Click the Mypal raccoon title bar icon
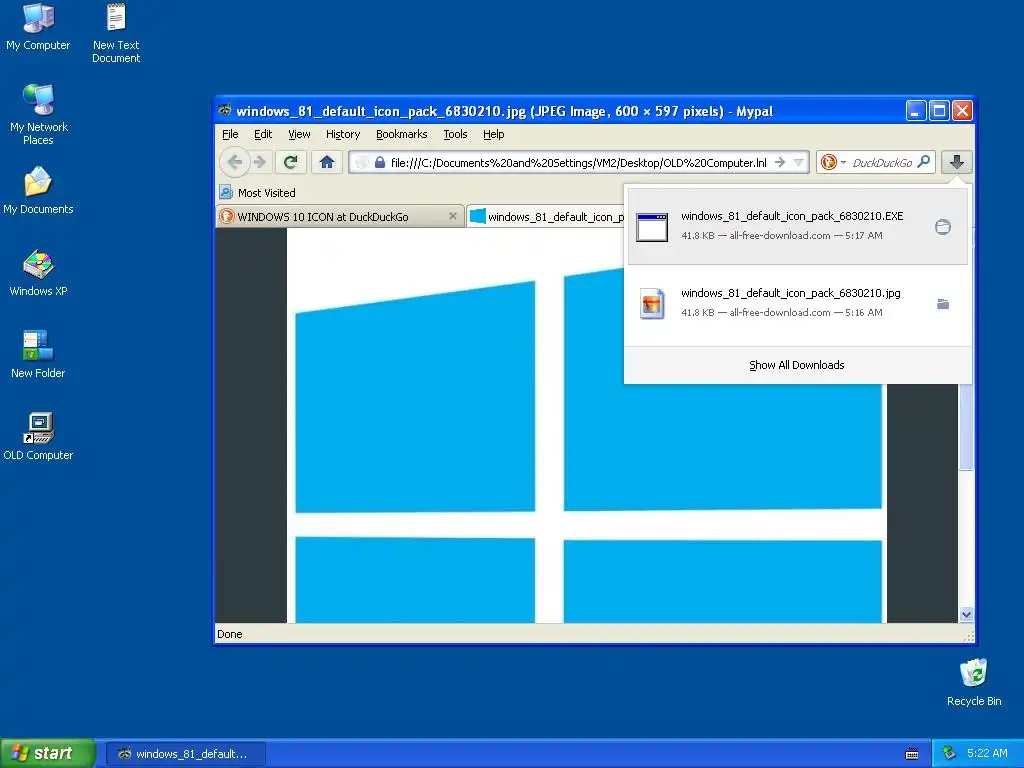The image size is (1024, 768). coord(225,110)
